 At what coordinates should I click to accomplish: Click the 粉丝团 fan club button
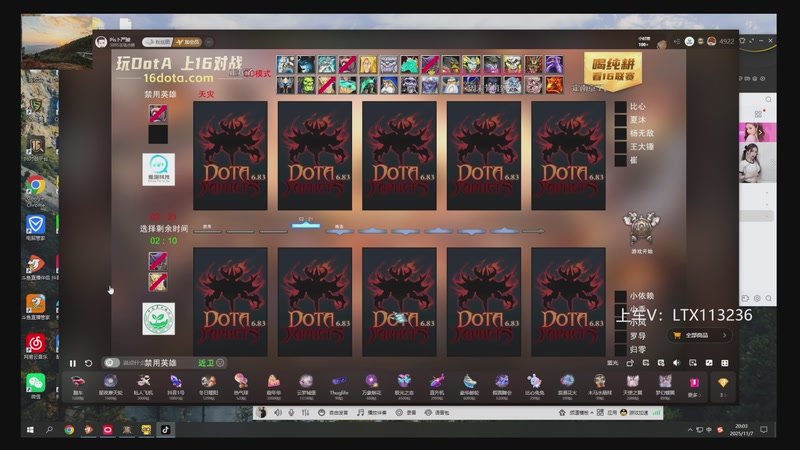tap(158, 42)
